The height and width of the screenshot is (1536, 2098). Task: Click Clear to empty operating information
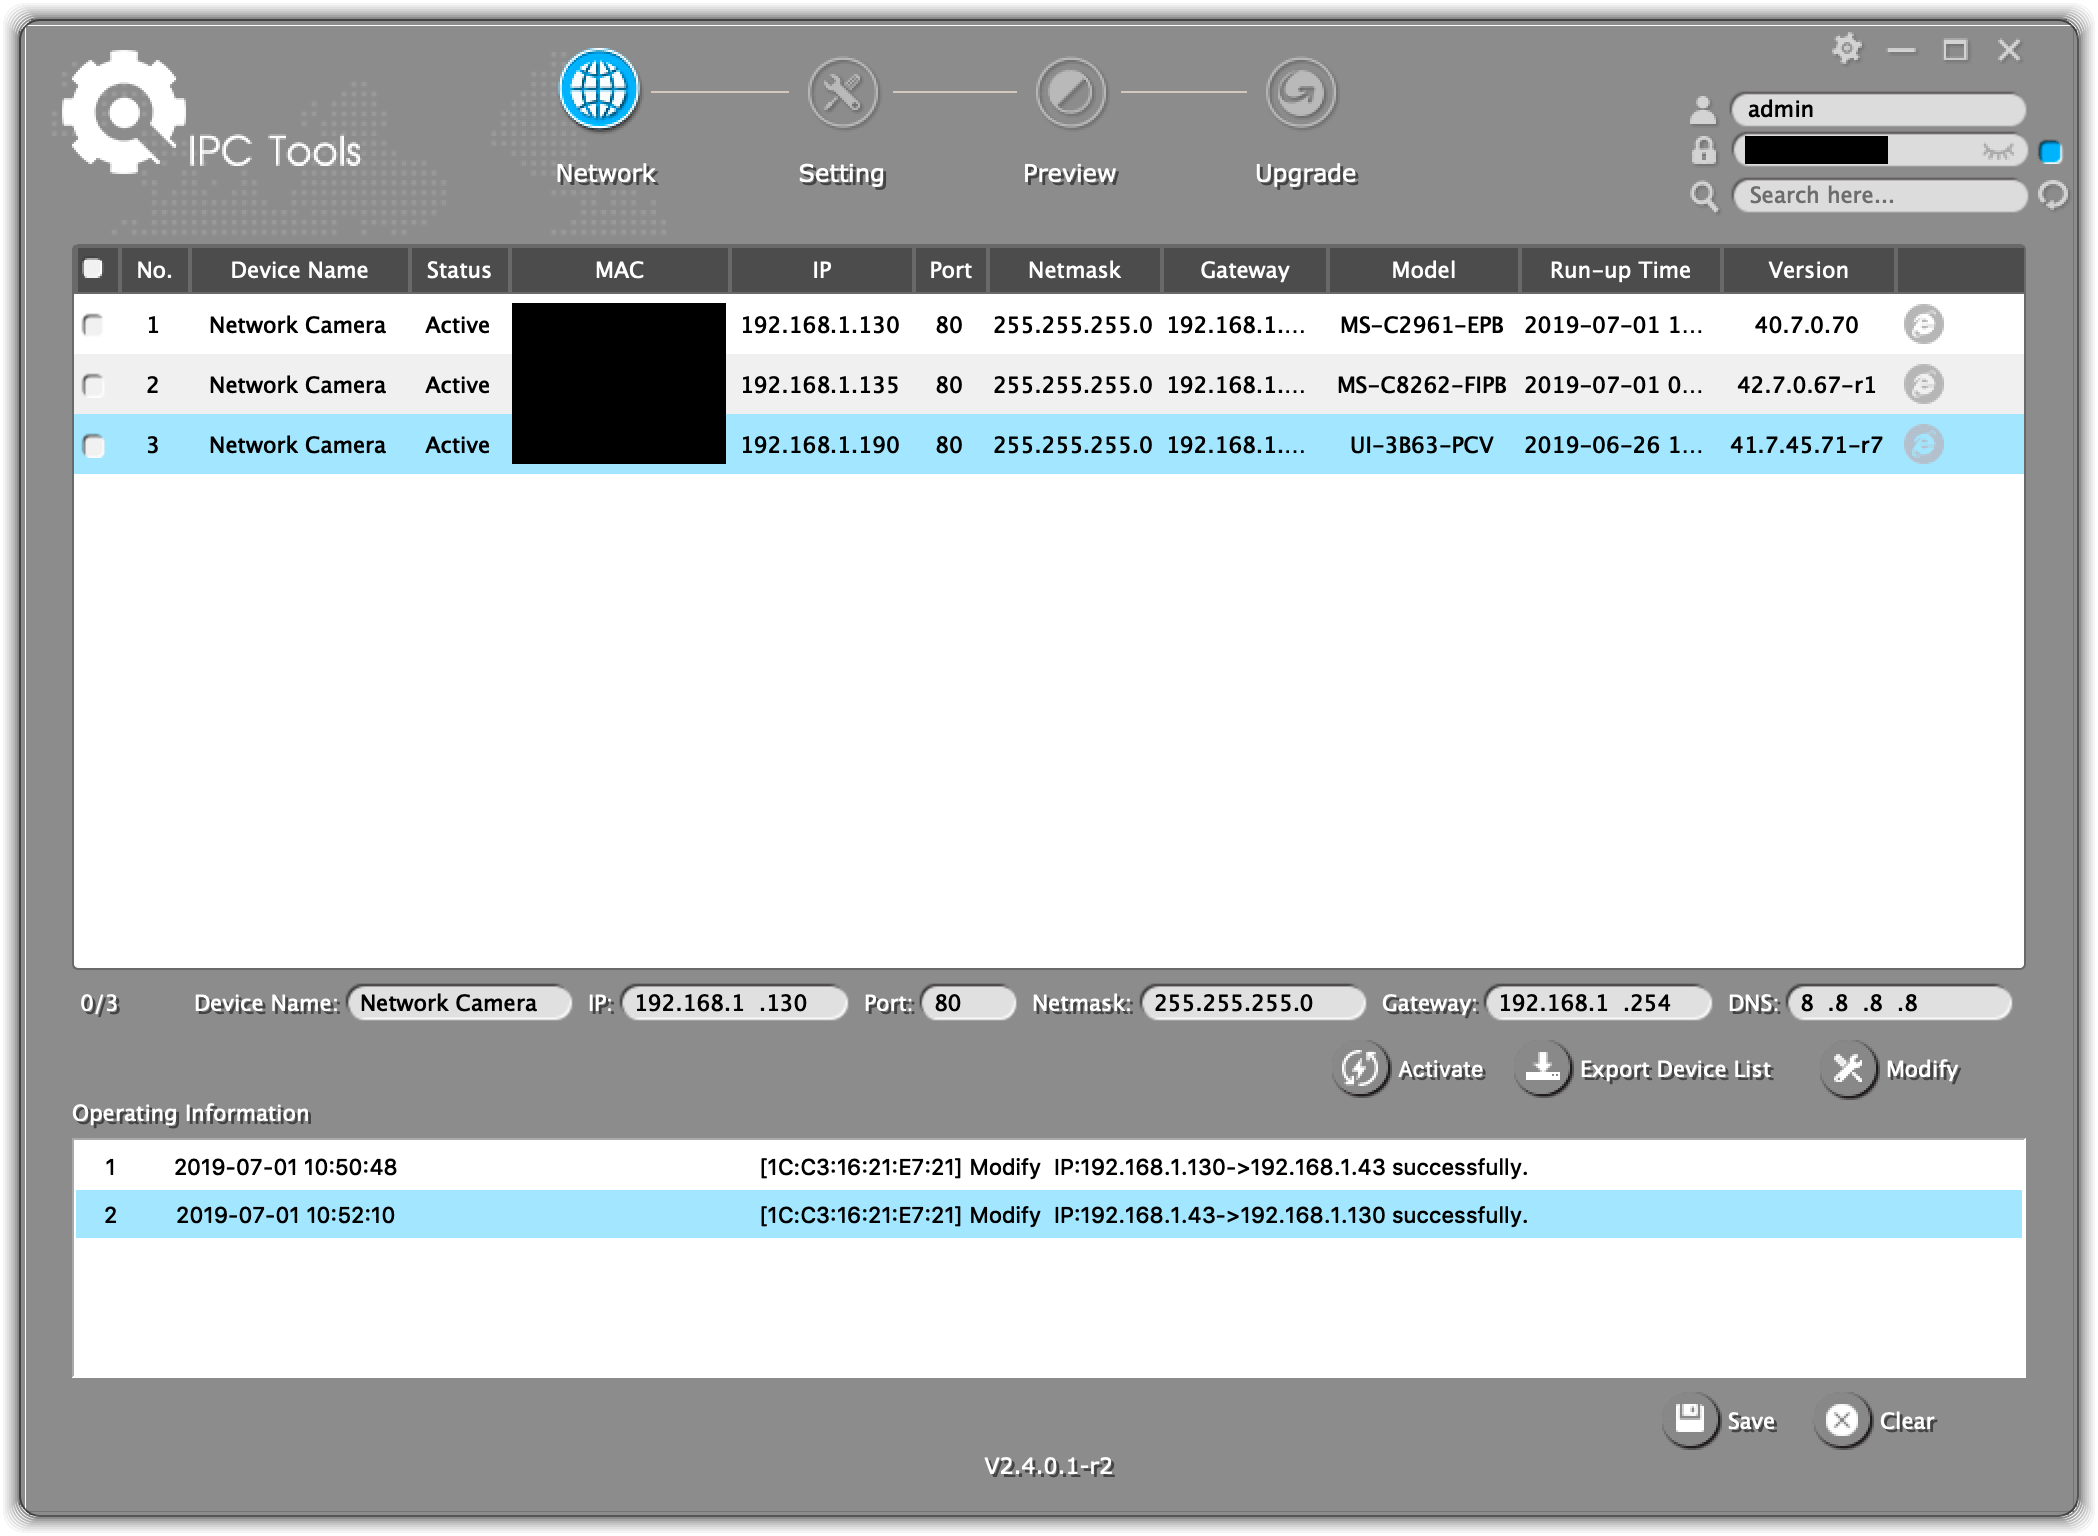[x=1877, y=1419]
